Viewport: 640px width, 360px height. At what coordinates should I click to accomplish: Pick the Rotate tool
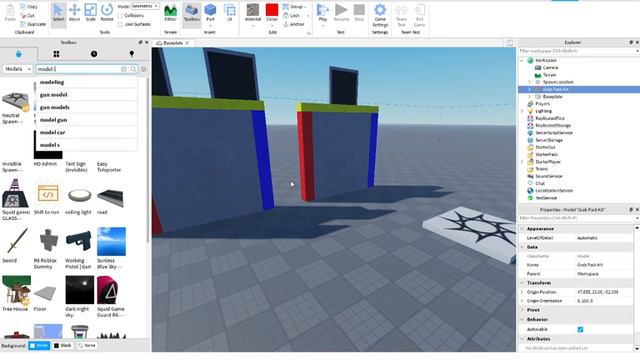107,13
